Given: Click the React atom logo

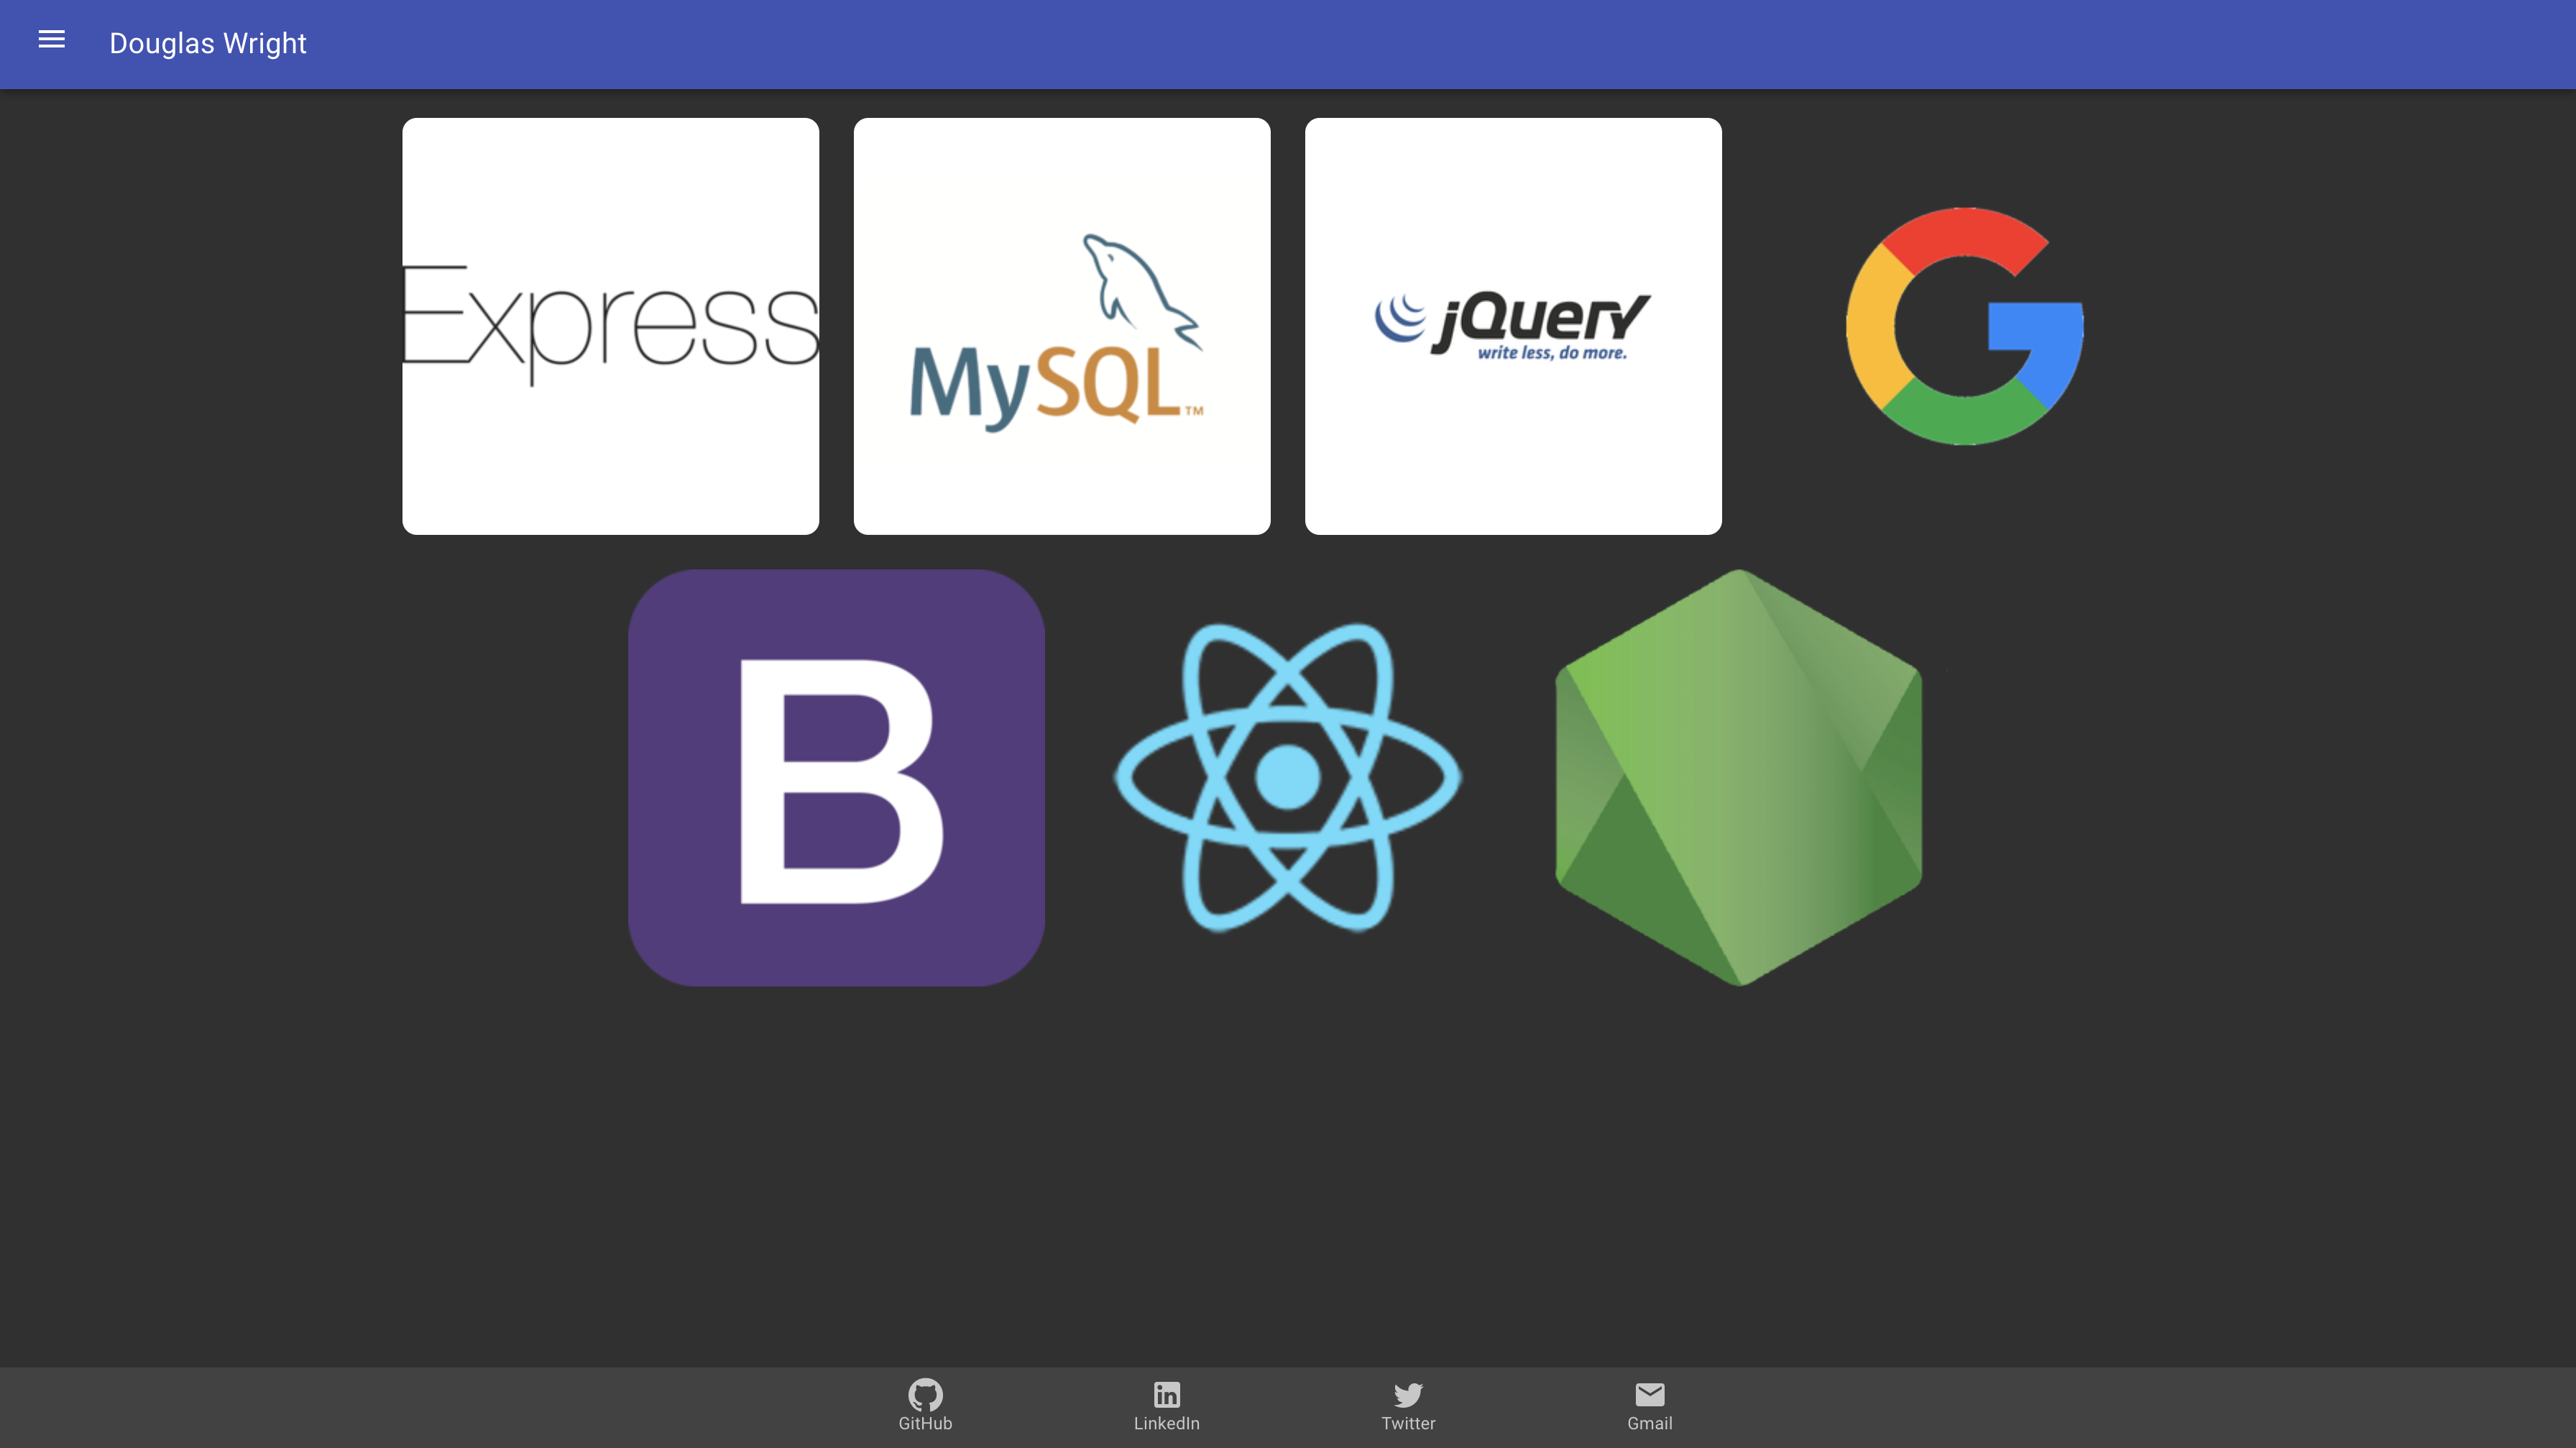Looking at the screenshot, I should click(1287, 778).
